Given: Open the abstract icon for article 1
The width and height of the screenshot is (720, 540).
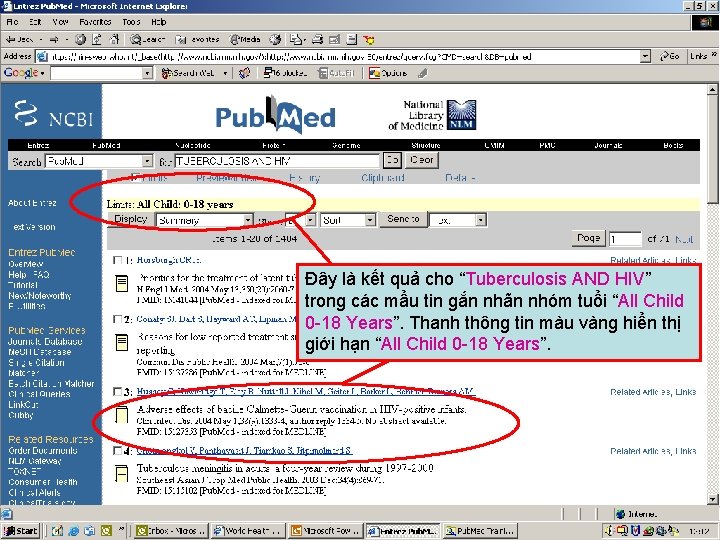Looking at the screenshot, I should click(122, 283).
